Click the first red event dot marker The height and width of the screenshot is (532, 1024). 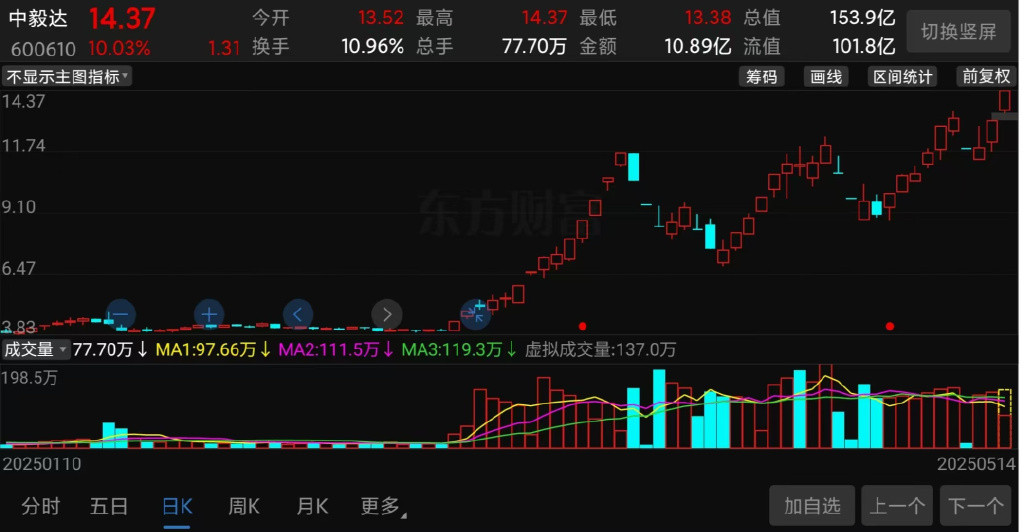tap(583, 326)
